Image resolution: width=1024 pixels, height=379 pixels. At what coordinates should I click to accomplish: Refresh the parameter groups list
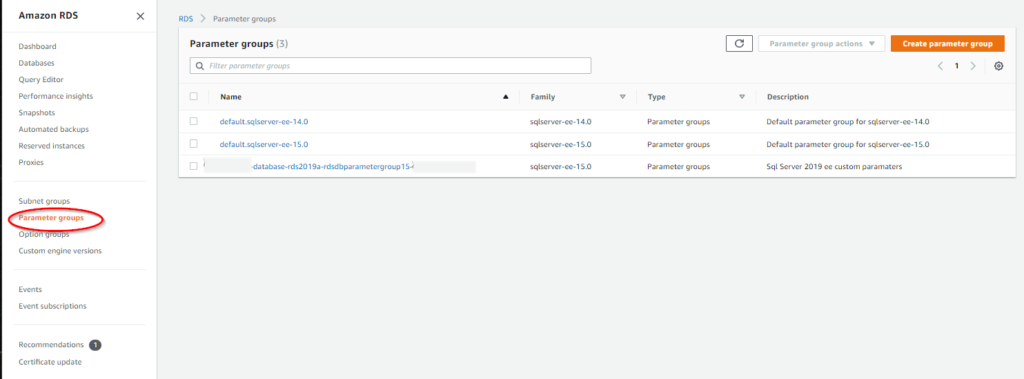pyautogui.click(x=739, y=44)
